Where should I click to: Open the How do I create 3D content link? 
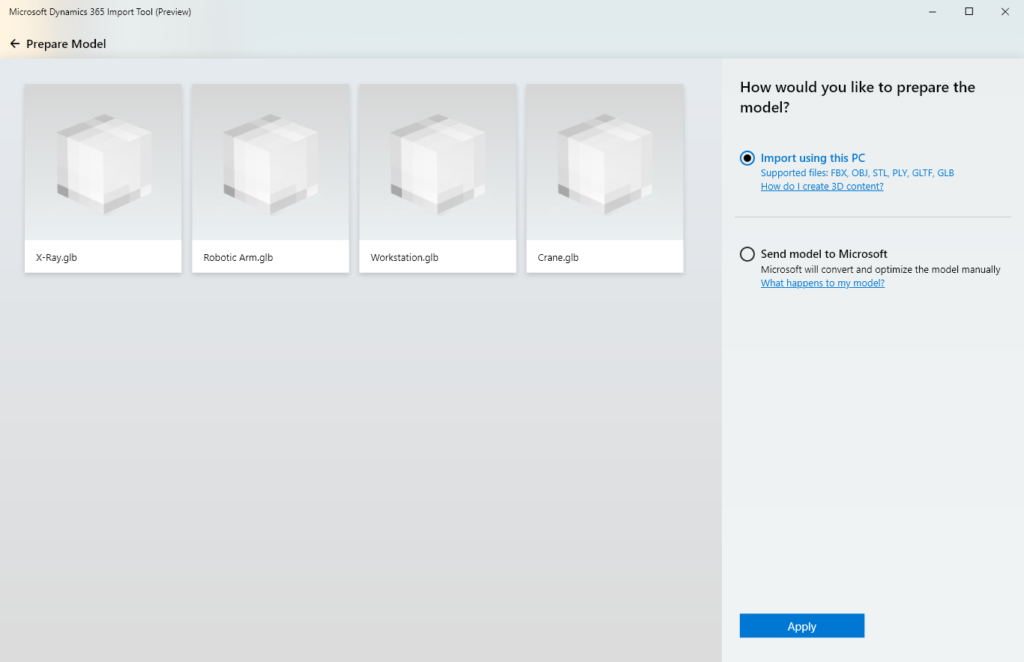coord(822,186)
